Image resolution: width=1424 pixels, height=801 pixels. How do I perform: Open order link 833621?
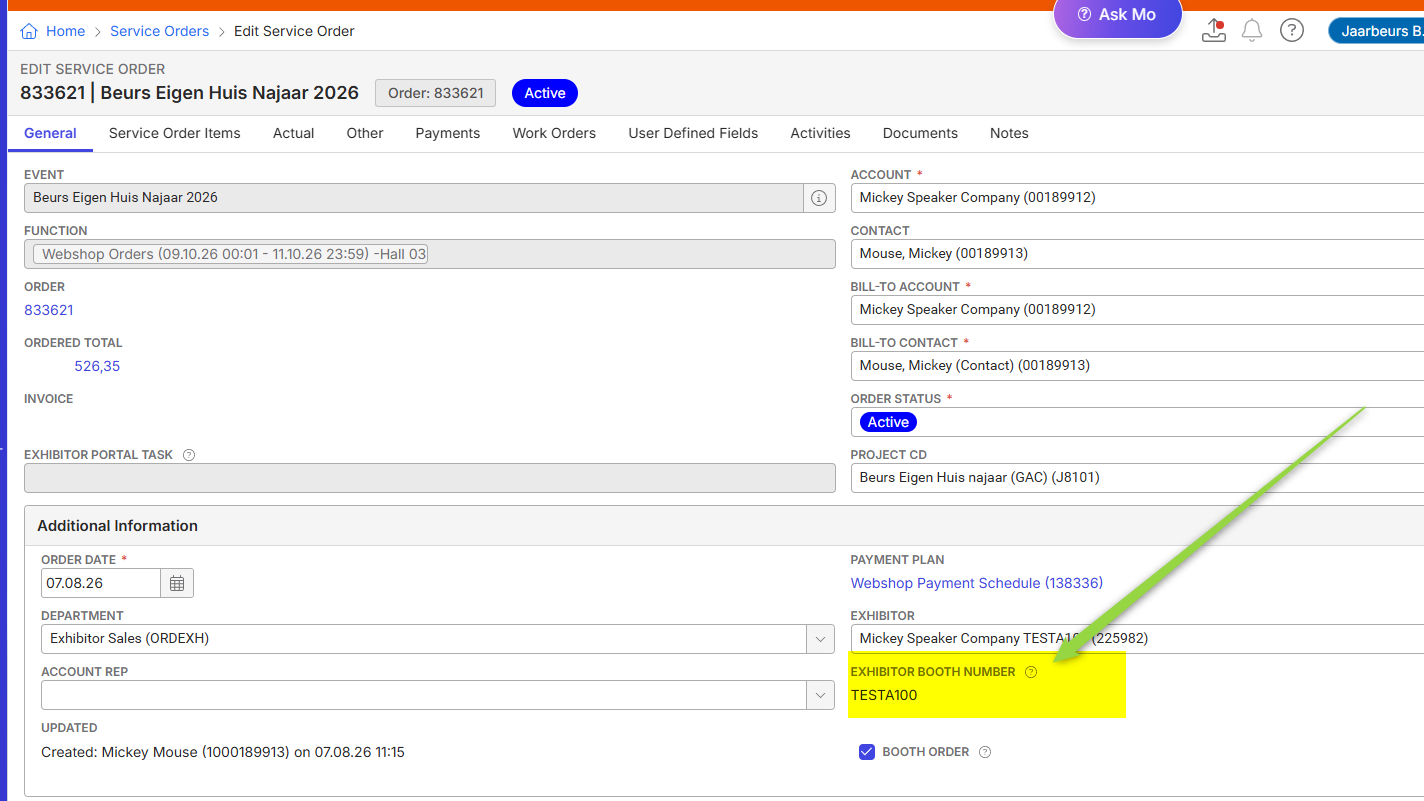coord(49,310)
